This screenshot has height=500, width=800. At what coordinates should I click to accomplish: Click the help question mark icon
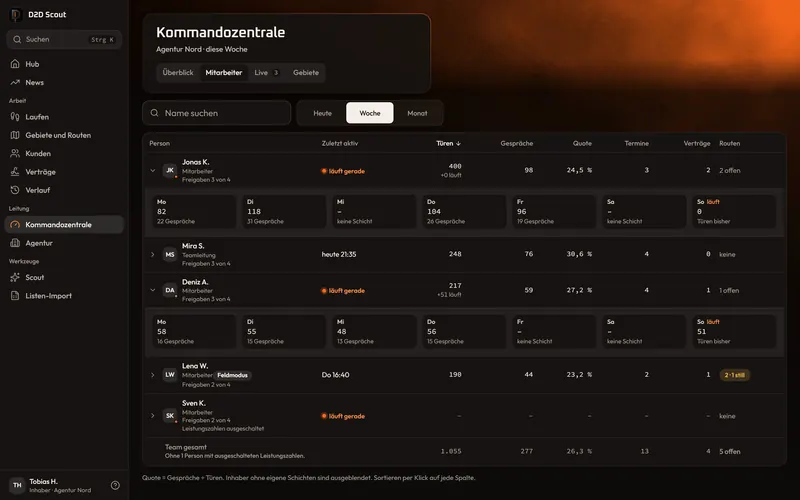[115, 485]
